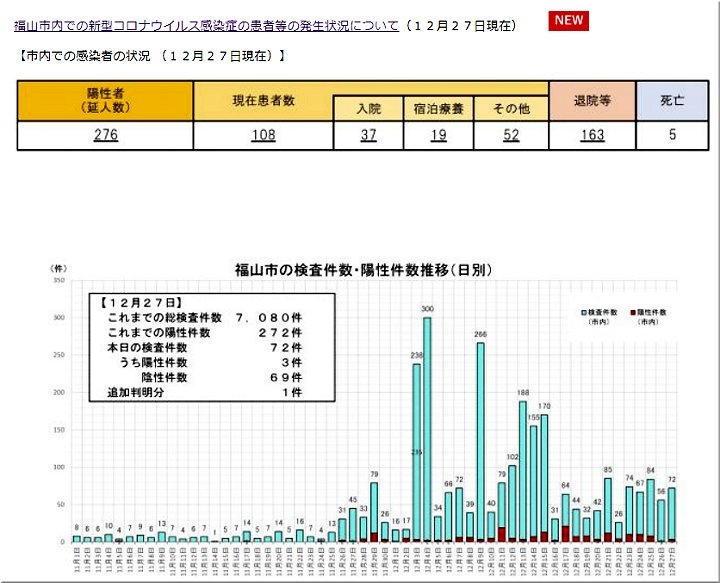Click the chart title 福山市の検査件数・陽性件数推移

362,270
